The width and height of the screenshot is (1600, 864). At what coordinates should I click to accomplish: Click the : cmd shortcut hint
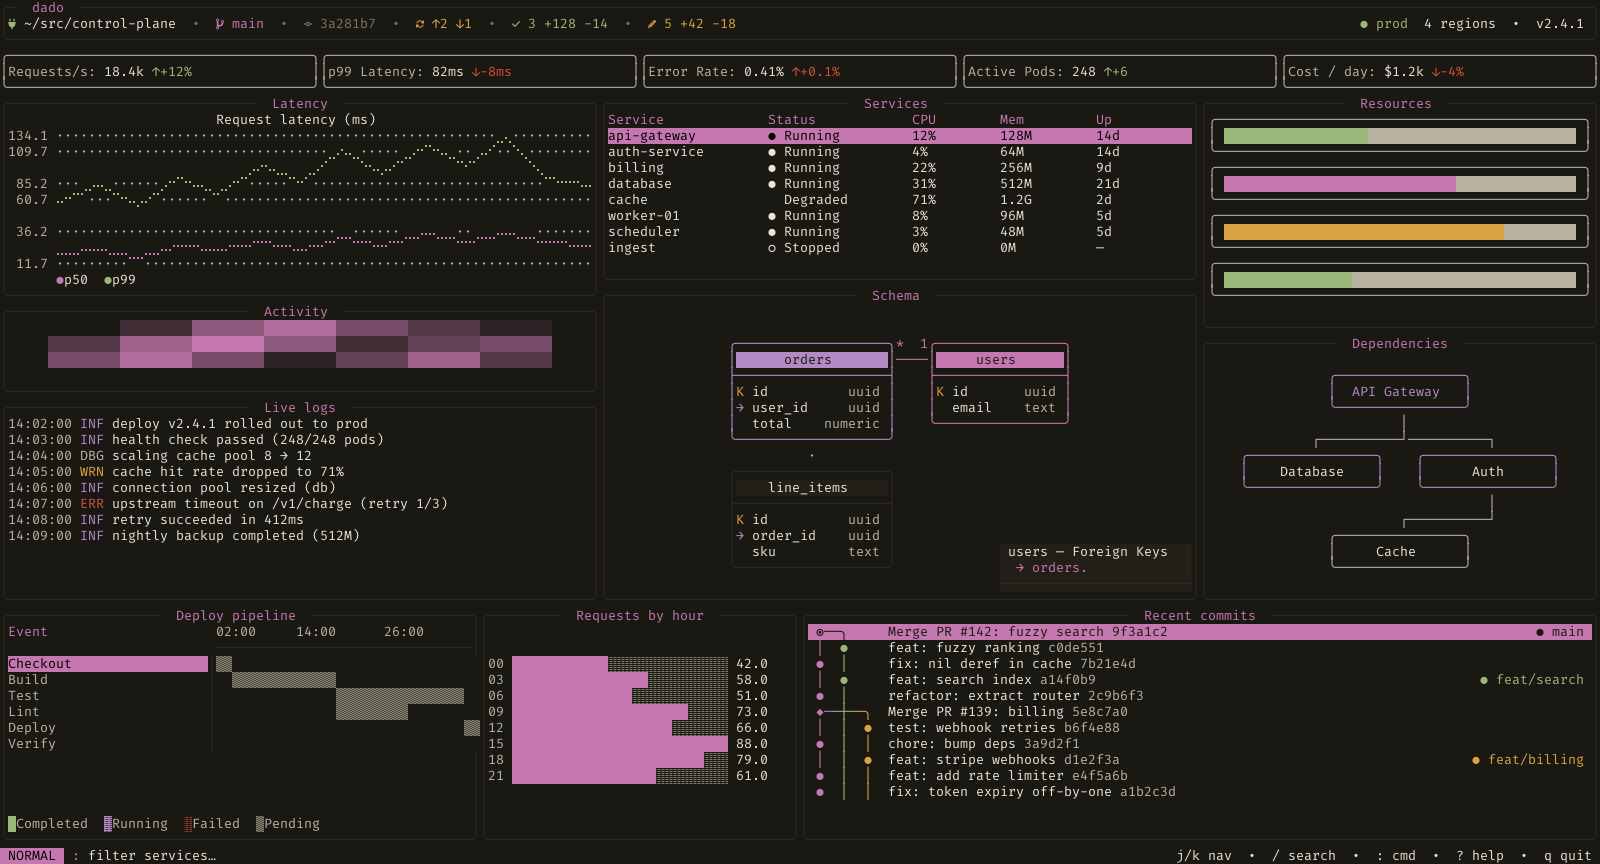pyautogui.click(x=1396, y=856)
